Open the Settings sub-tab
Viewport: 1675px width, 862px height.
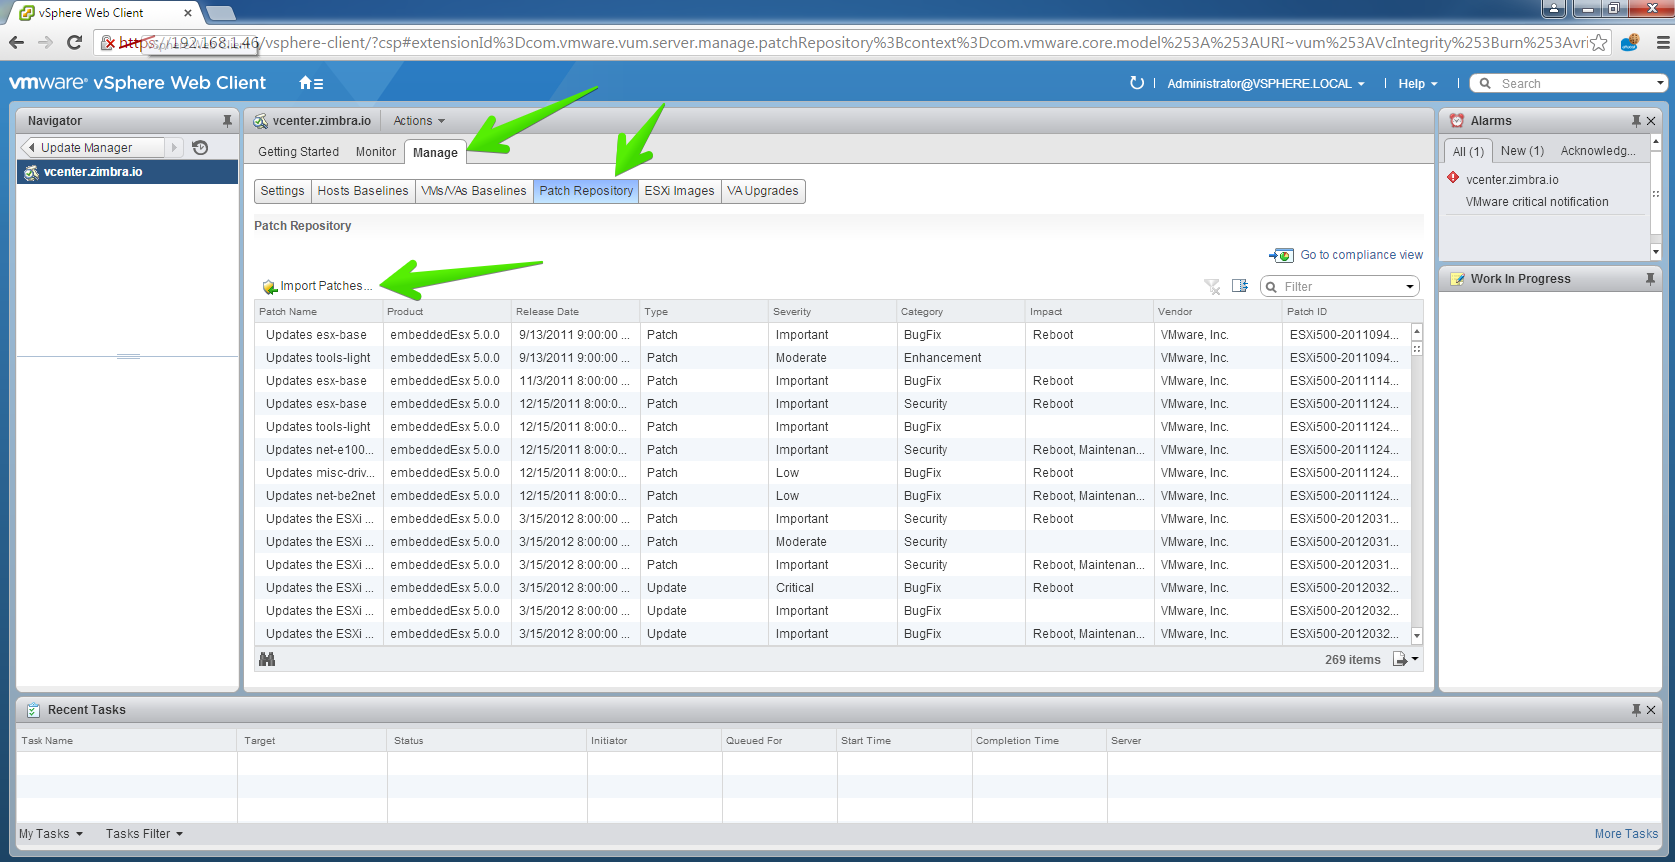point(282,191)
